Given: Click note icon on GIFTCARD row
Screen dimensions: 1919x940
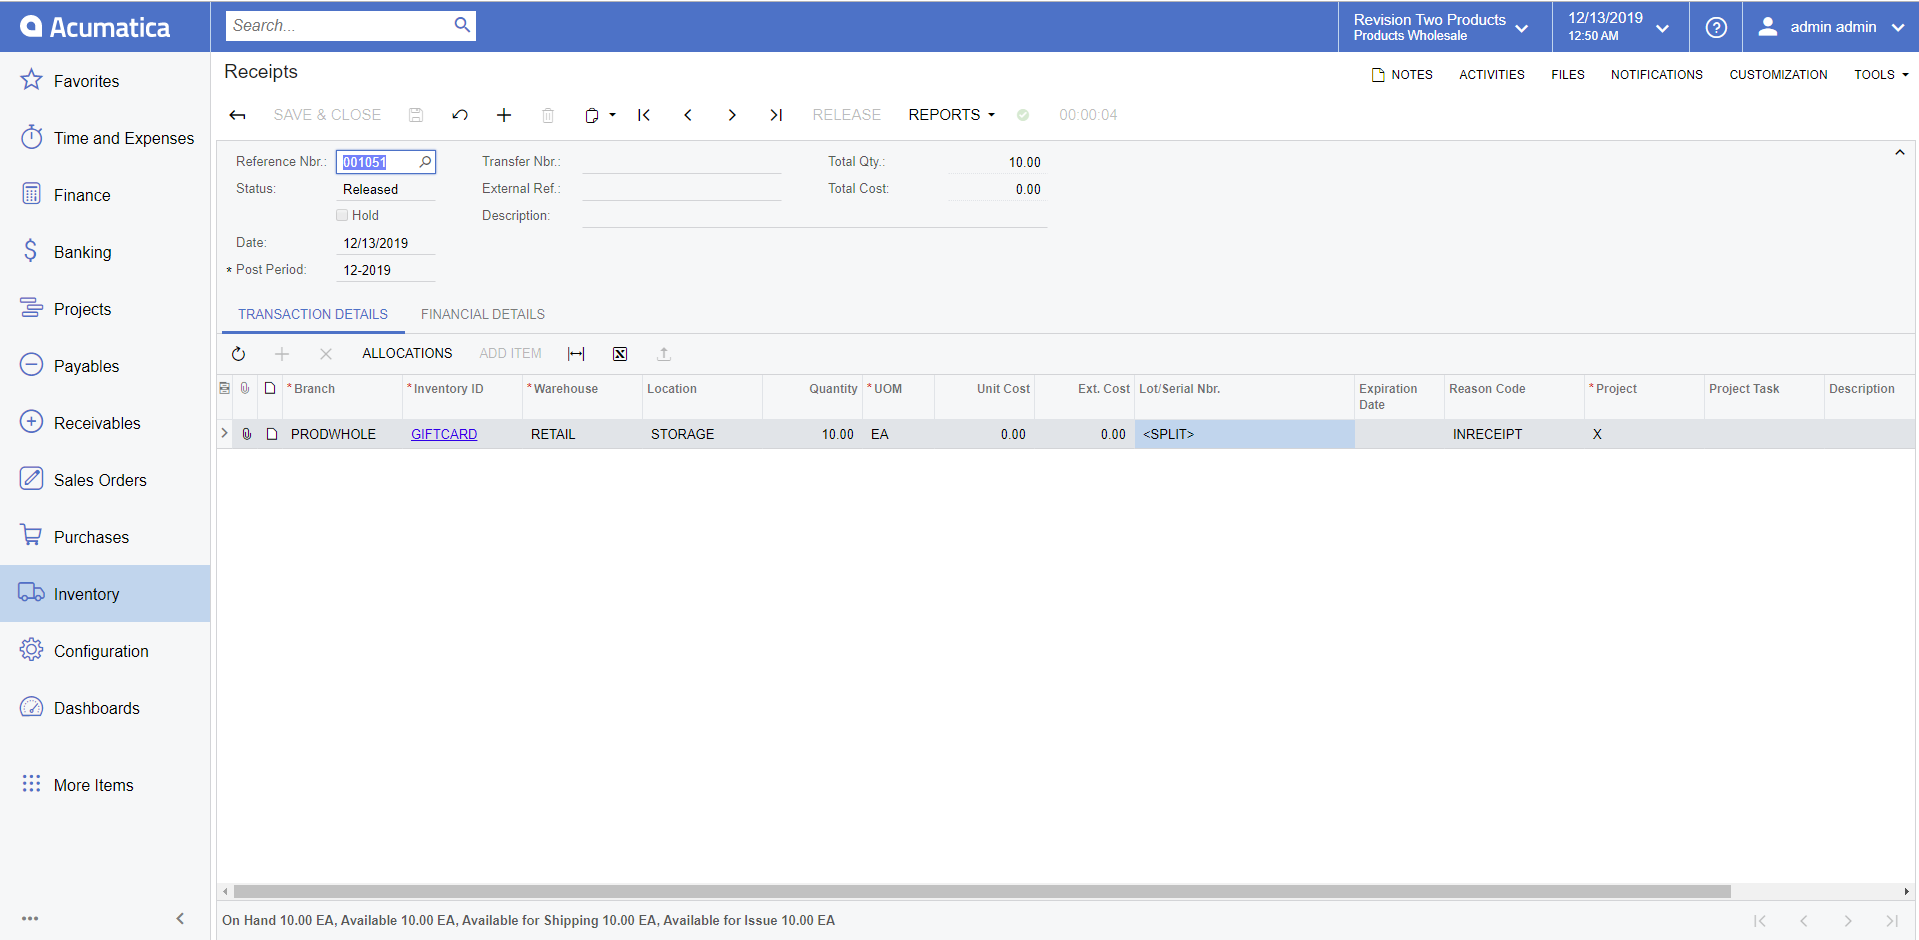Looking at the screenshot, I should pyautogui.click(x=271, y=434).
